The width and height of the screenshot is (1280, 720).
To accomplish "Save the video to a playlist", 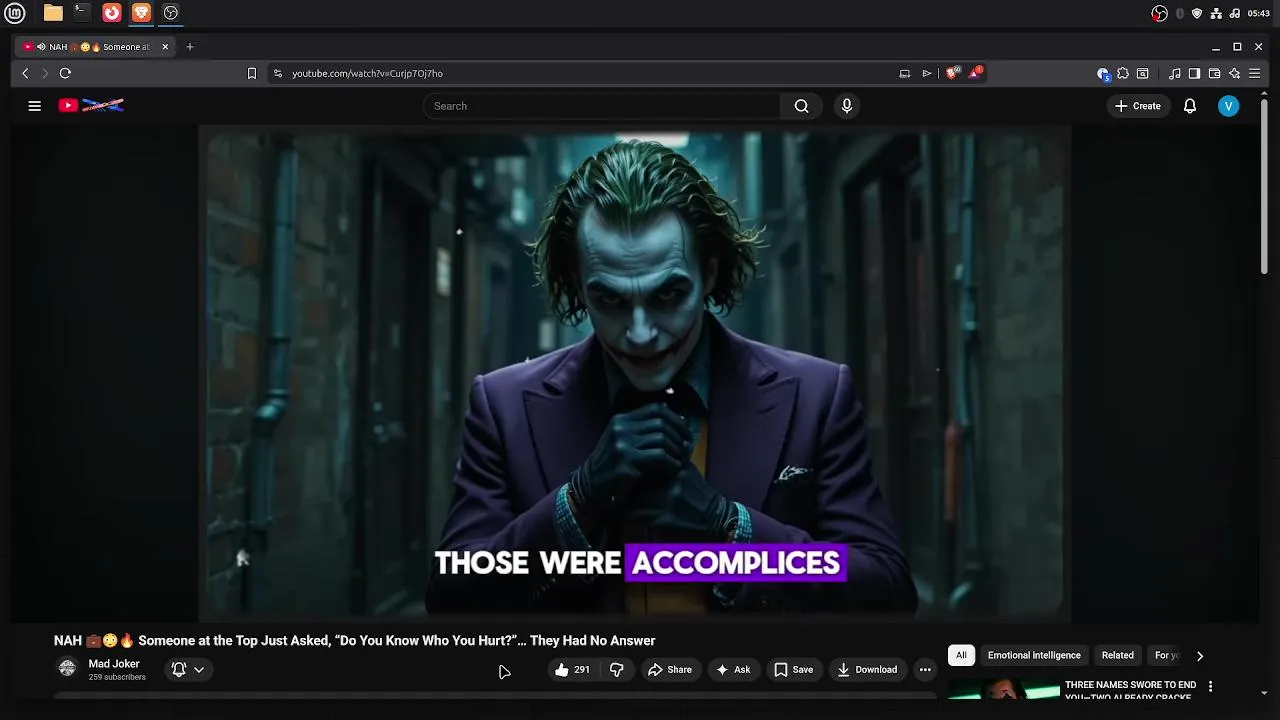I will 794,670.
